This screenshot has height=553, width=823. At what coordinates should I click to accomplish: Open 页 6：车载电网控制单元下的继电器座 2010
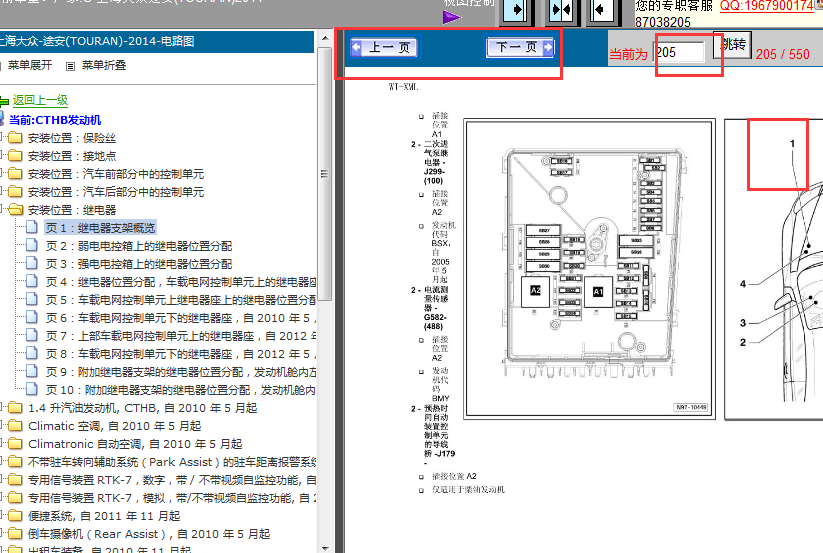pyautogui.click(x=181, y=318)
